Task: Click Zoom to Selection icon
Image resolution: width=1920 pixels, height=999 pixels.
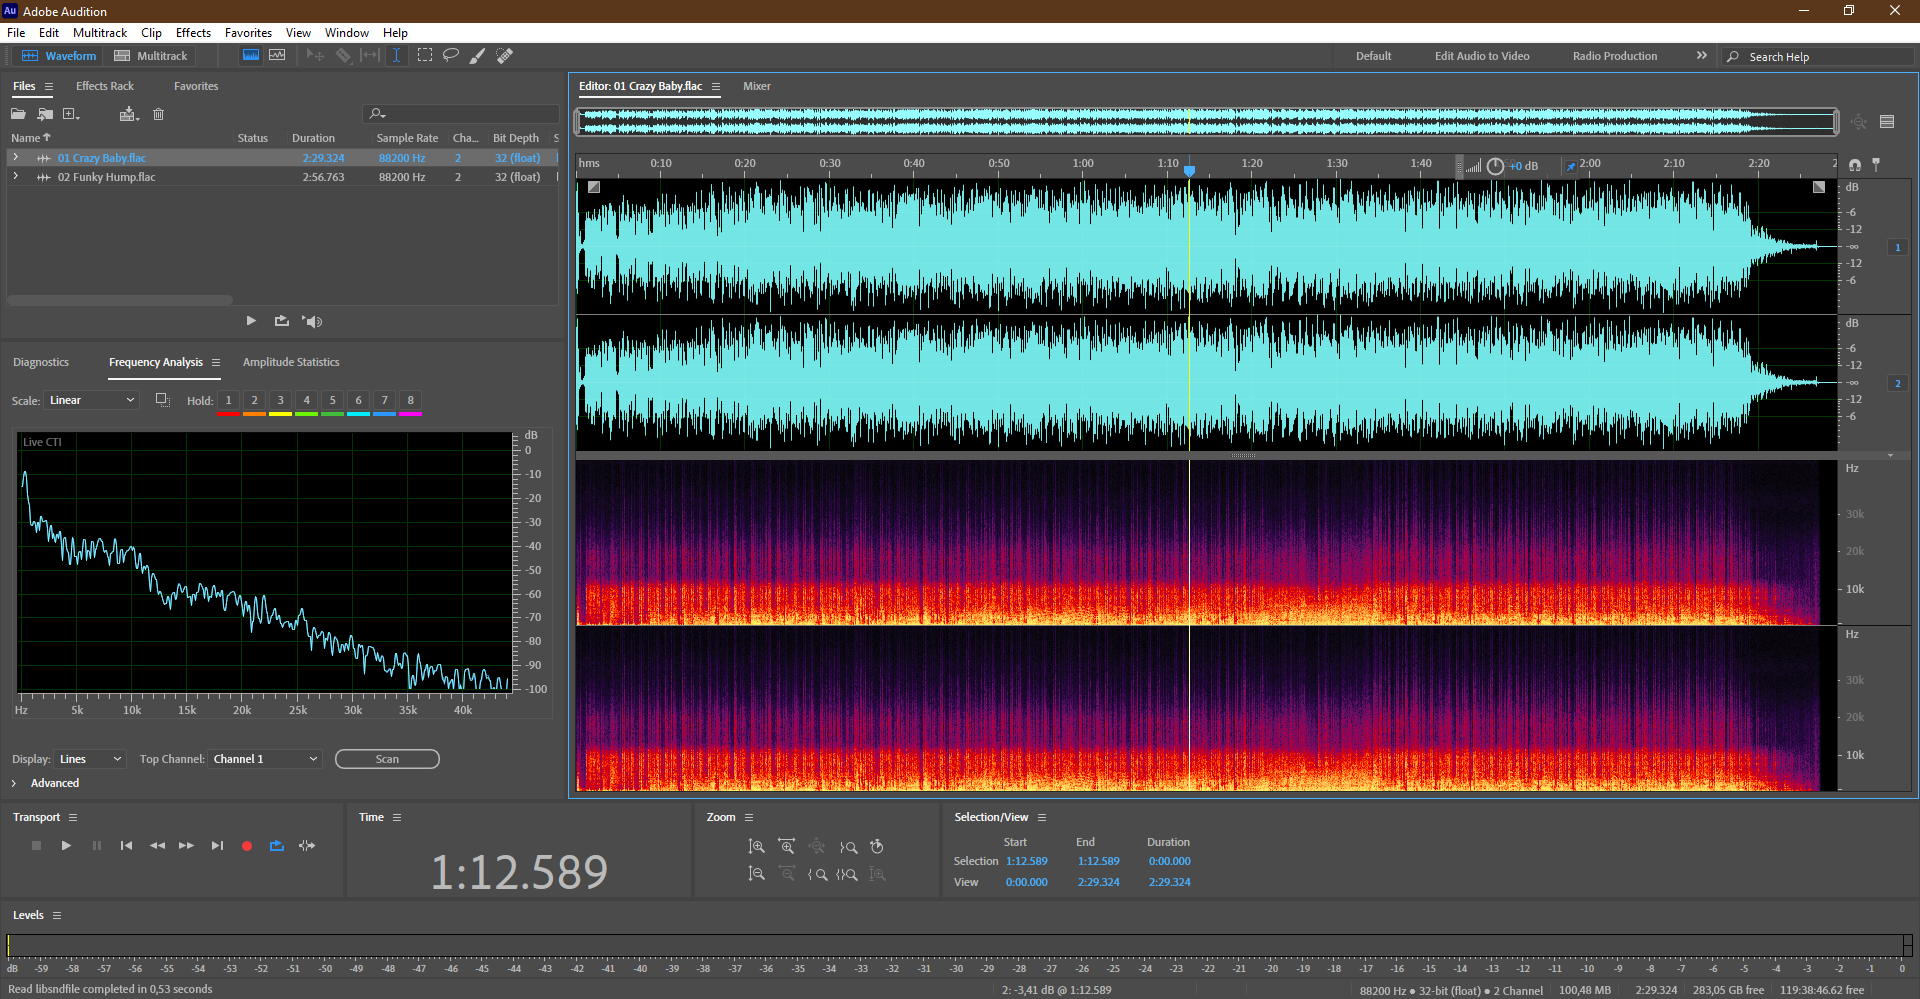Action: pyautogui.click(x=847, y=874)
